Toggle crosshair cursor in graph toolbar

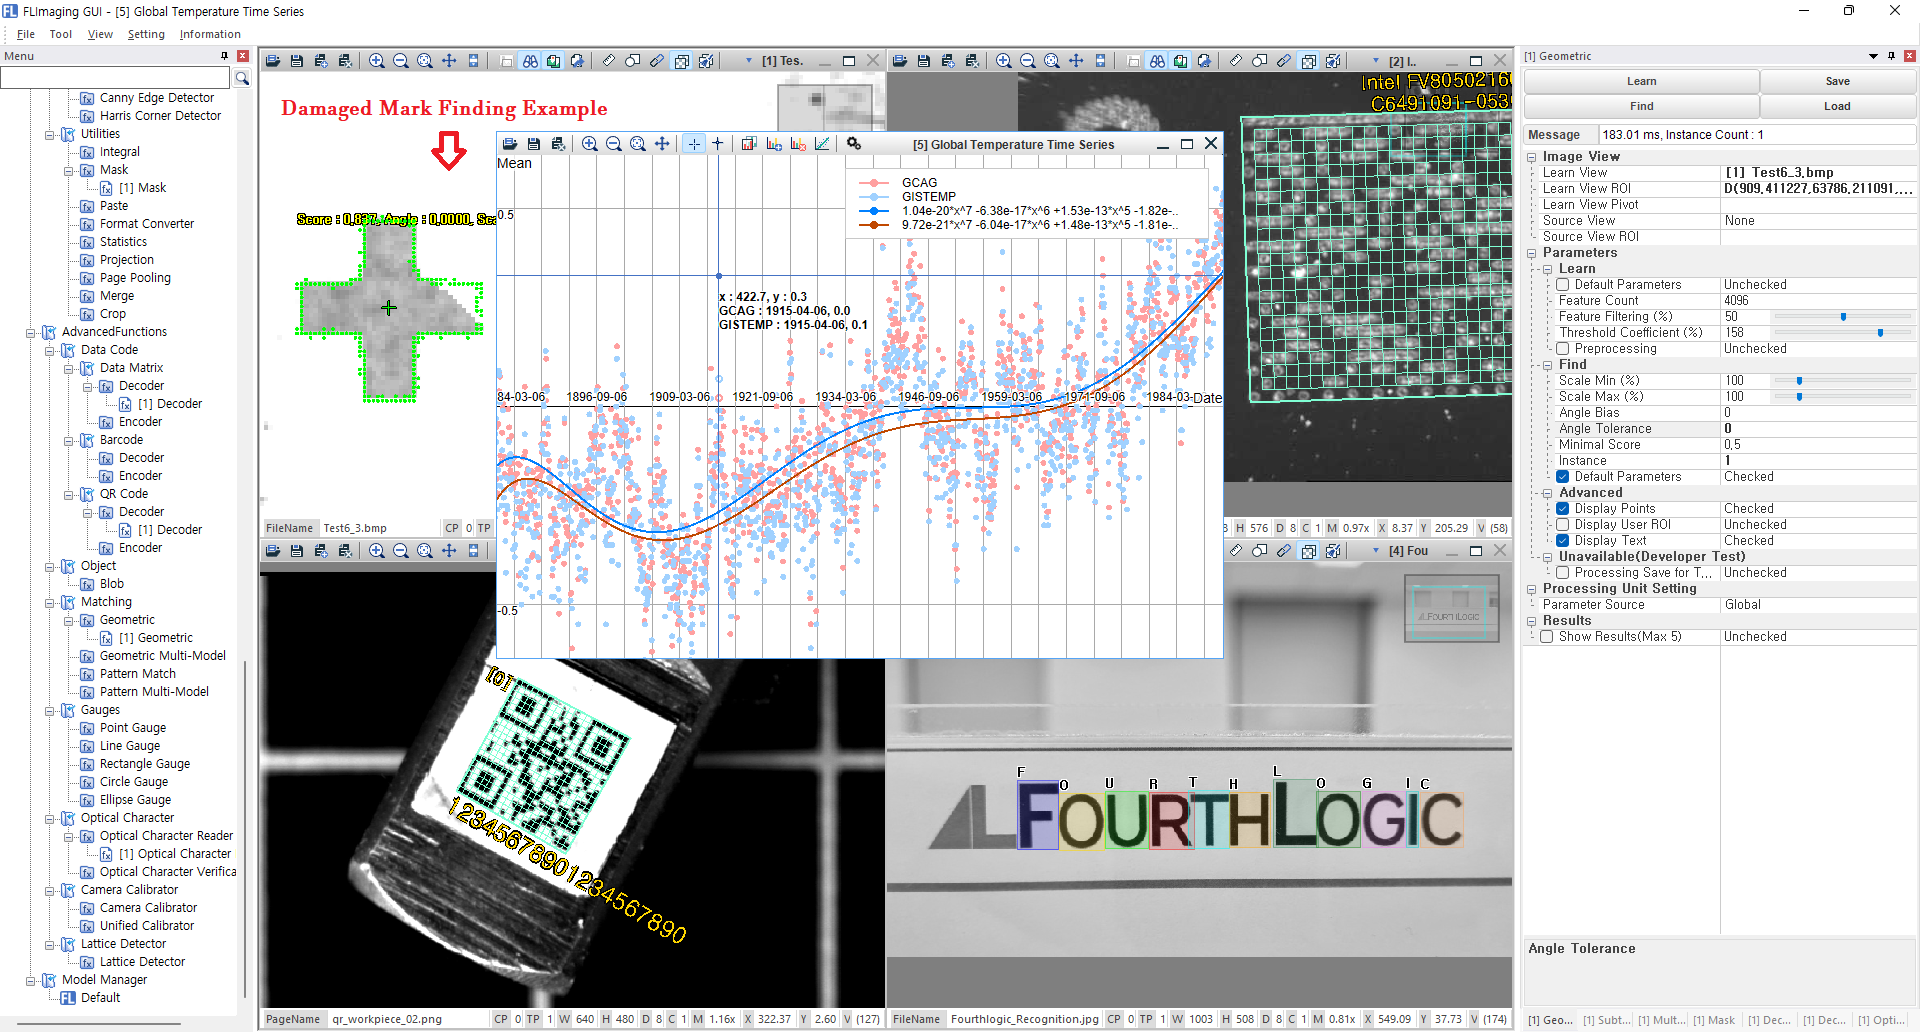(694, 144)
